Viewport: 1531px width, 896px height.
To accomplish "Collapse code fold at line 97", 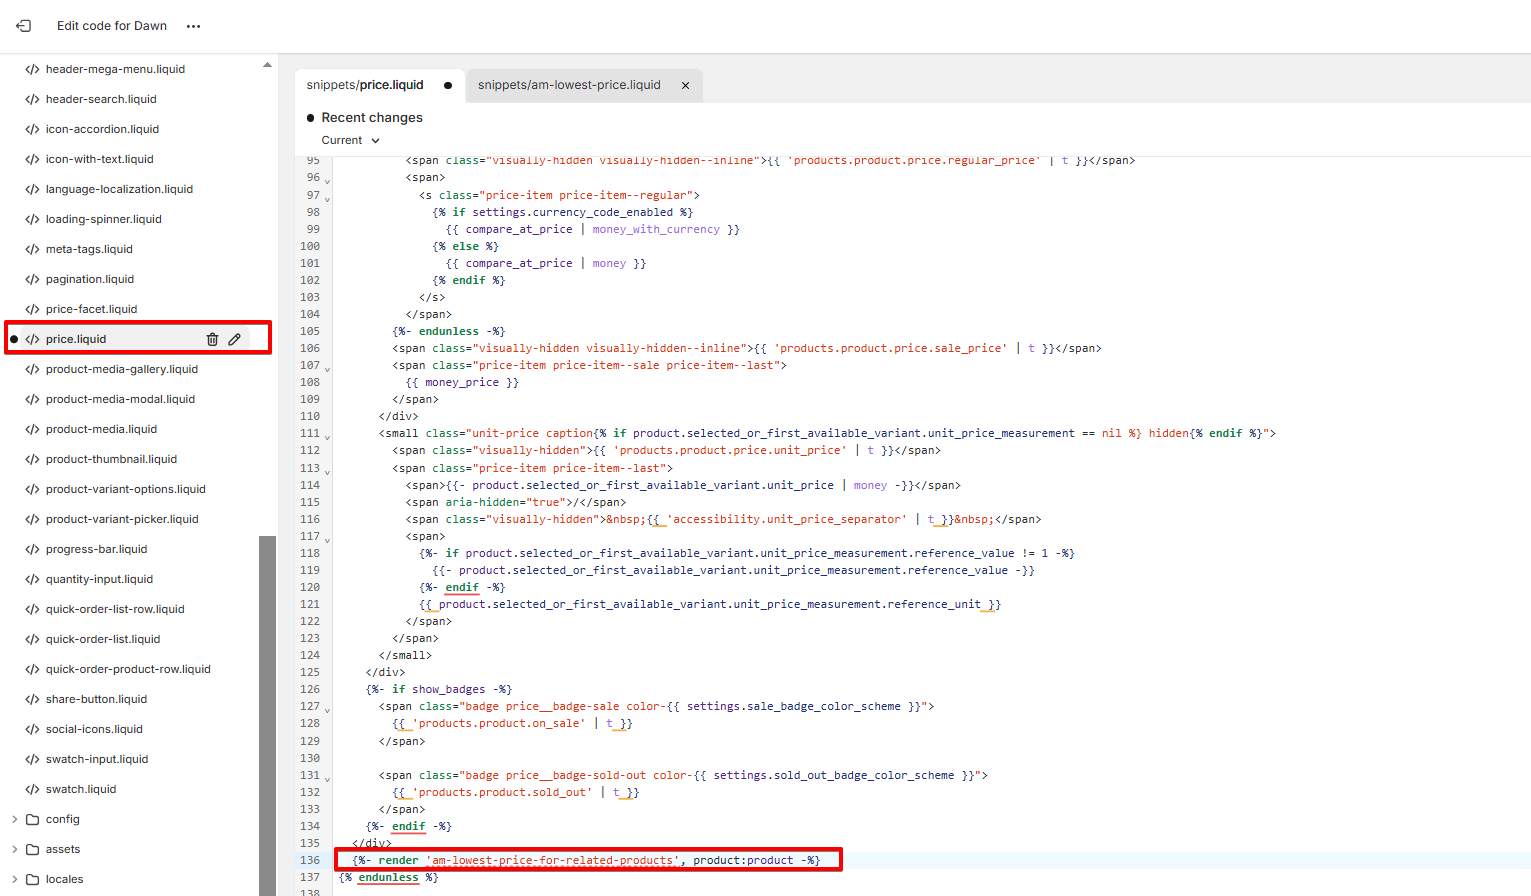I will pos(327,198).
